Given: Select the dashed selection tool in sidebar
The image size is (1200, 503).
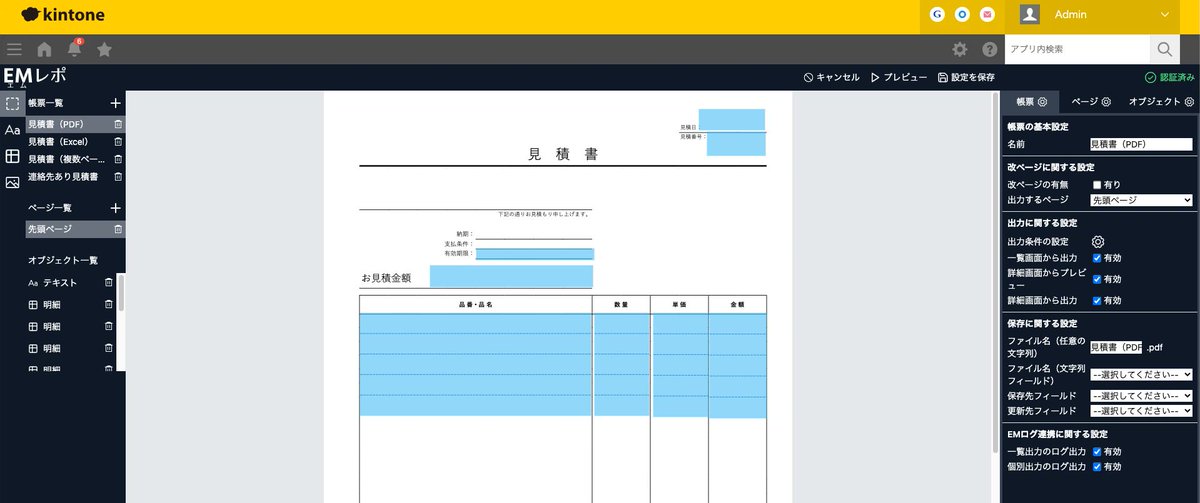Looking at the screenshot, I should point(12,104).
